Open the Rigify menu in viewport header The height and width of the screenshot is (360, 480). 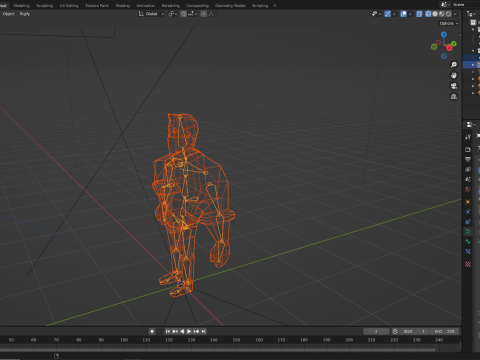25,14
